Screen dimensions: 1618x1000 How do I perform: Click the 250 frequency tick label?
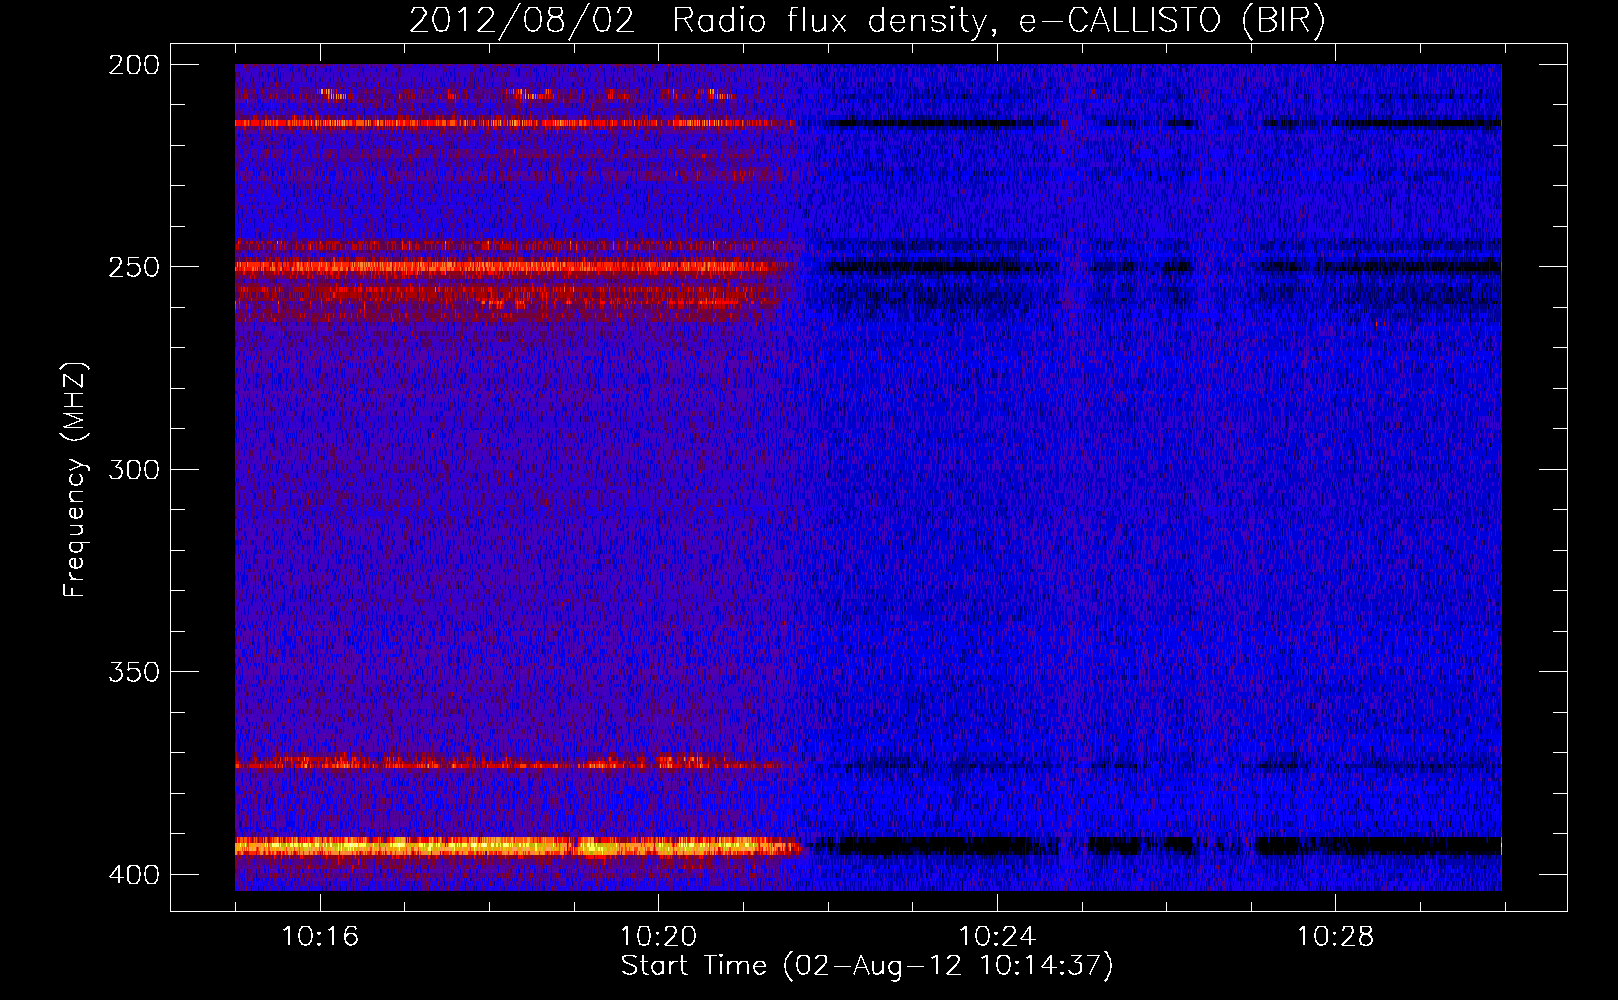134,267
